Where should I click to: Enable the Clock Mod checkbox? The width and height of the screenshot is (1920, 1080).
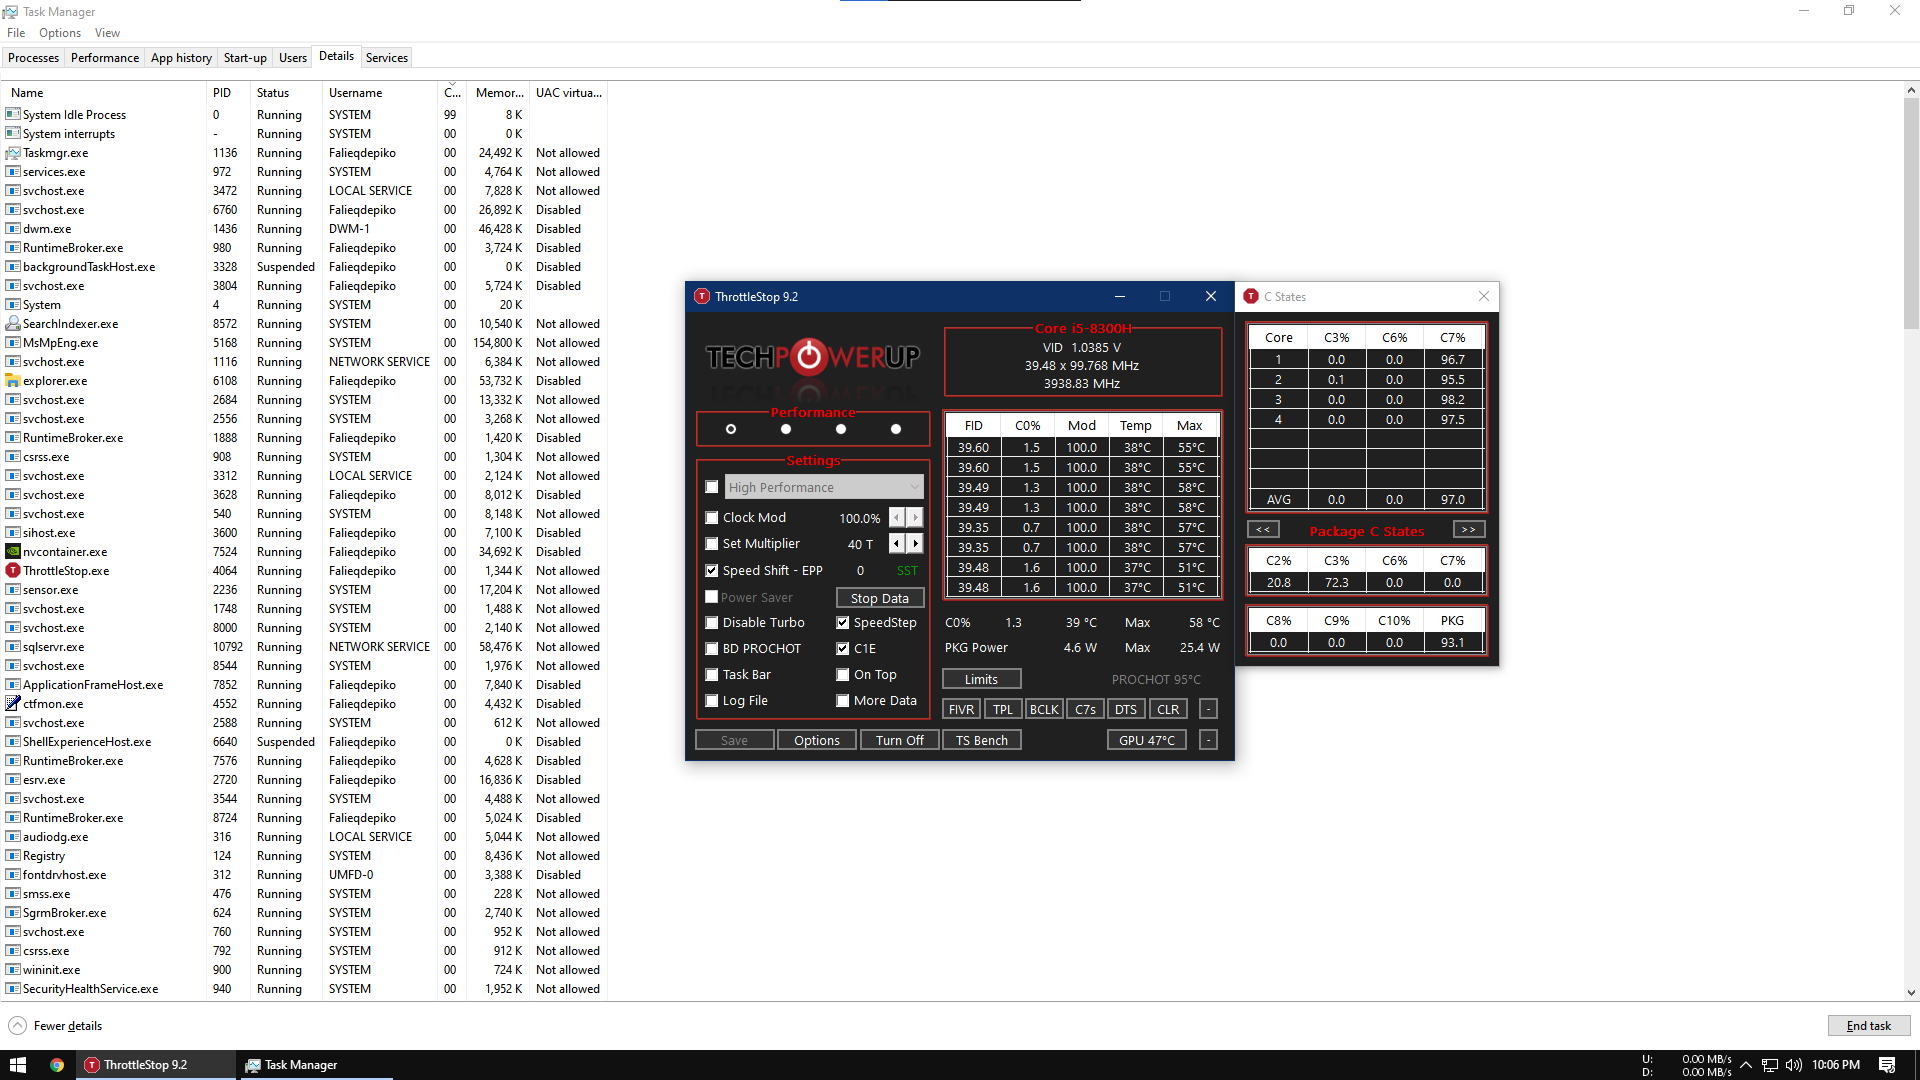tap(712, 518)
